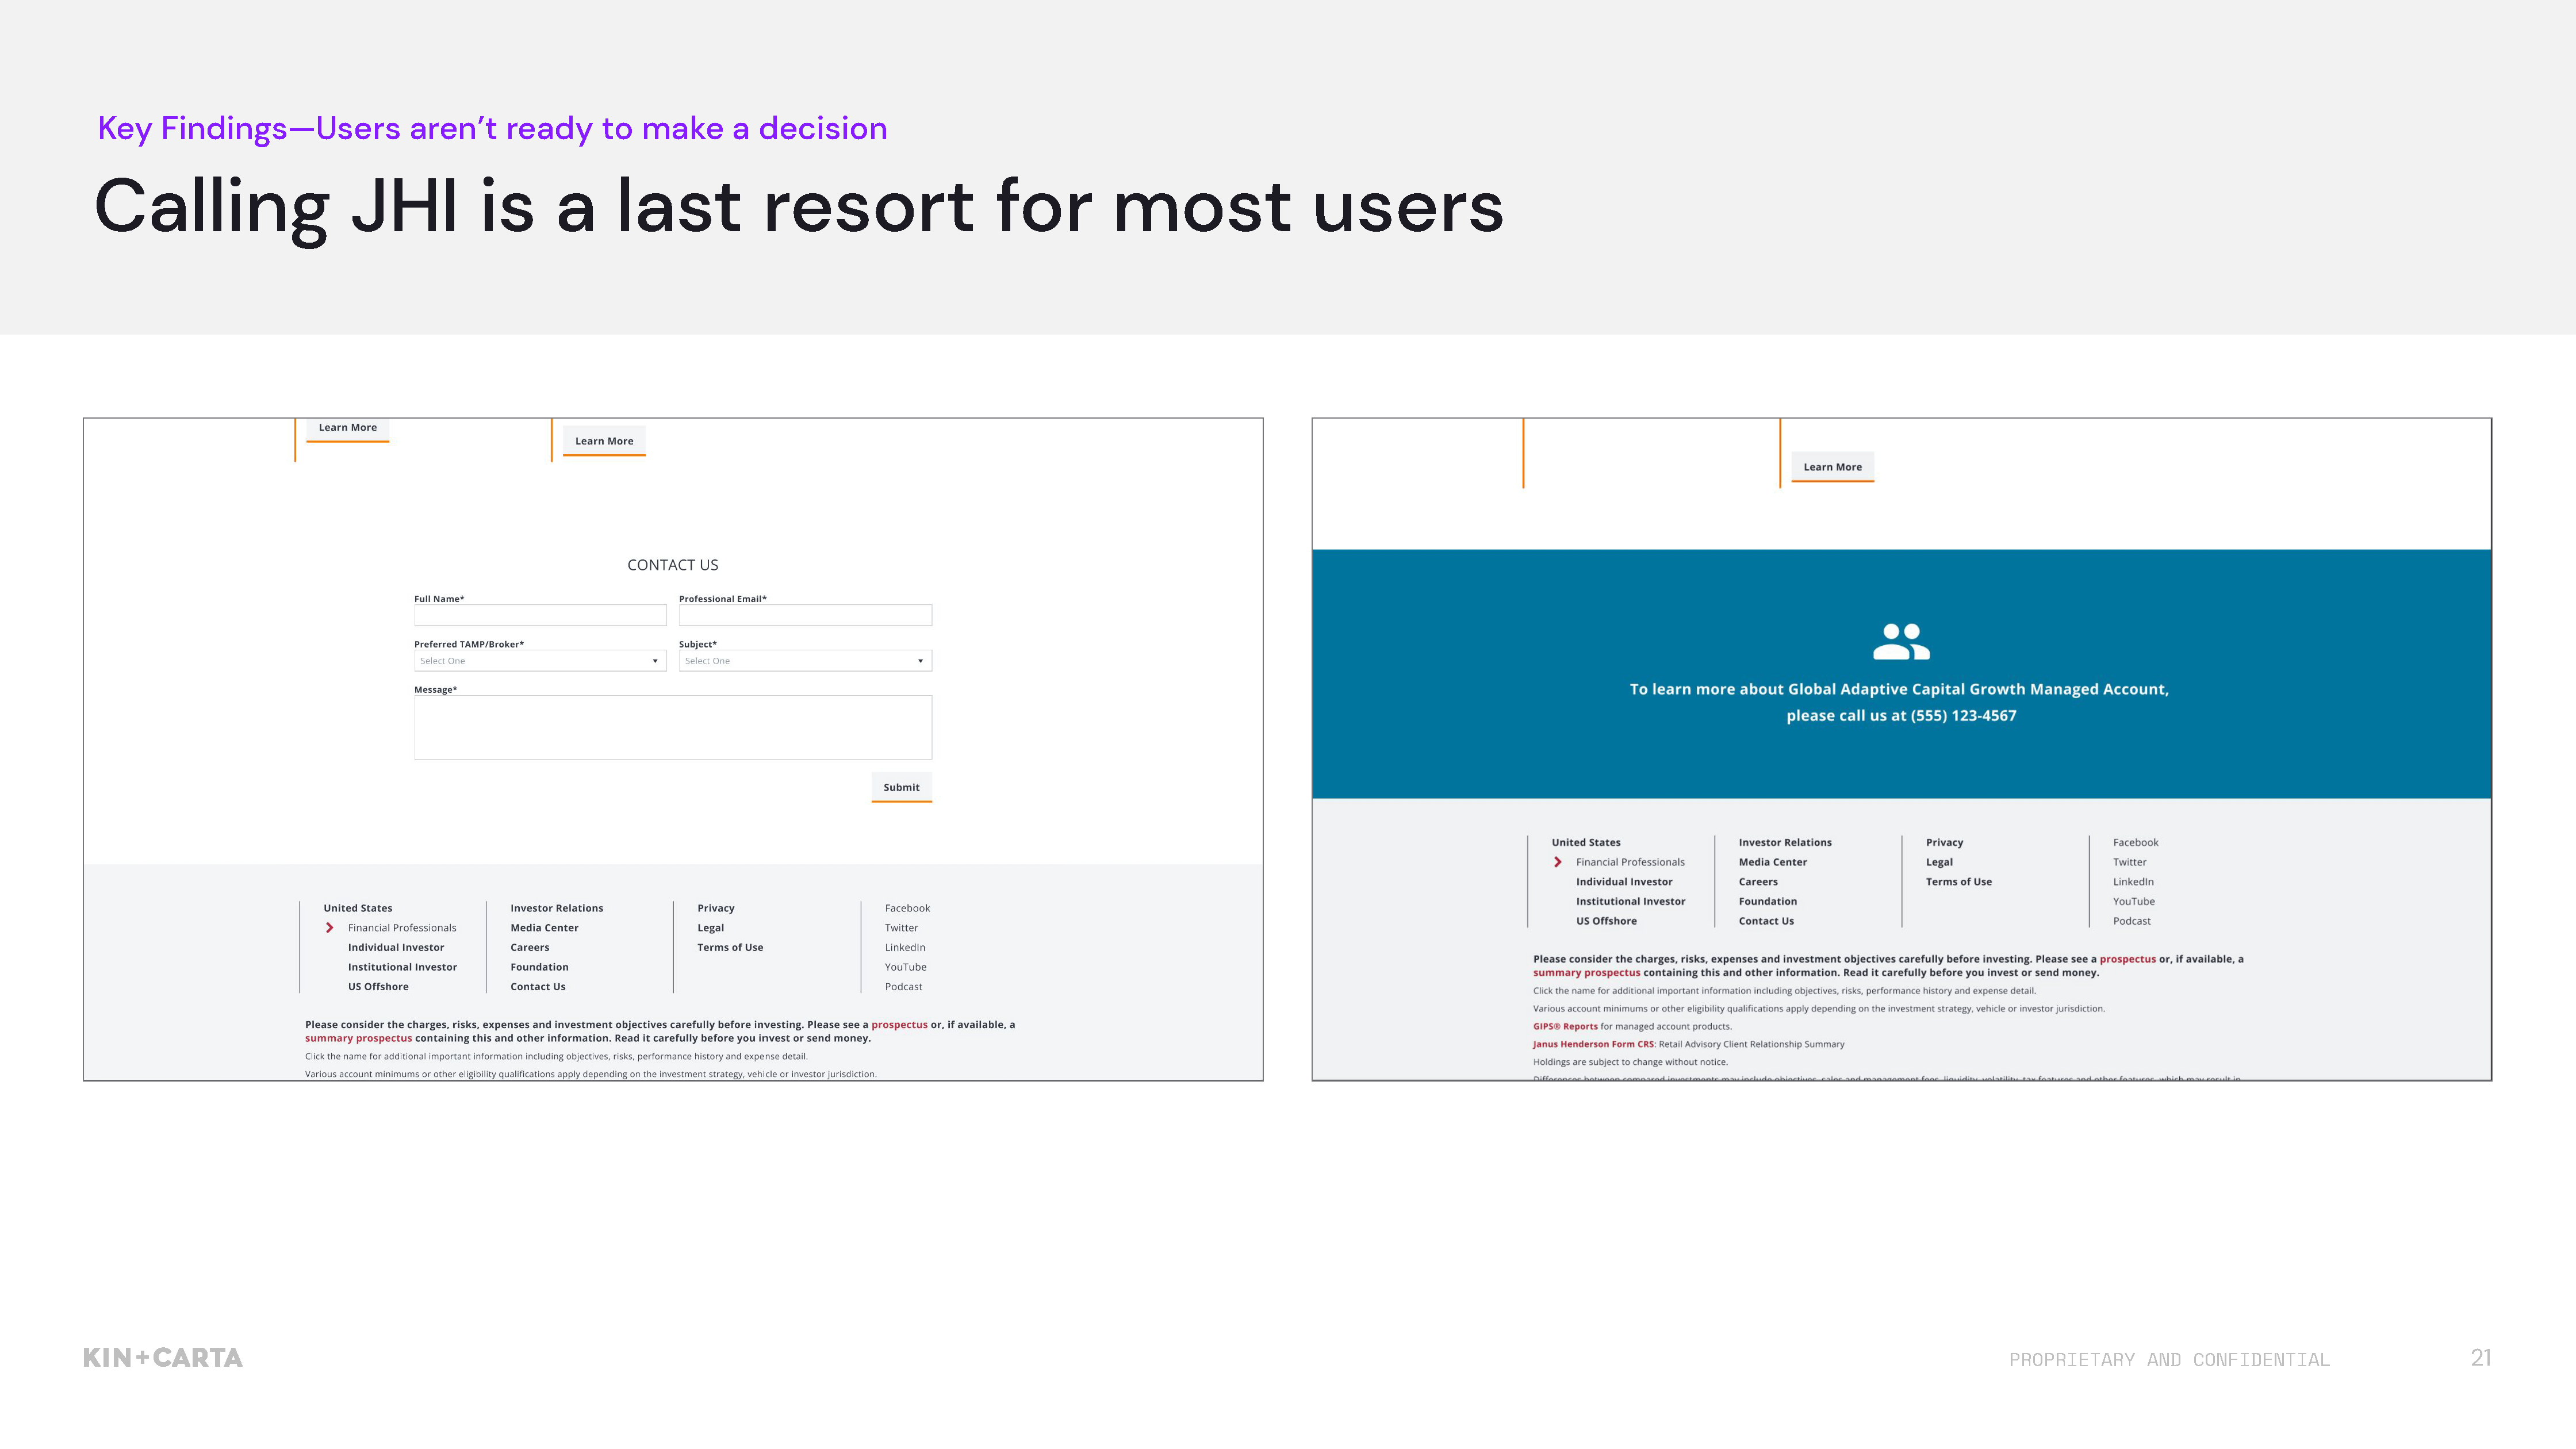Open Podcast in the contact-form mockup footer
This screenshot has height=1449, width=2576.
pos(903,986)
